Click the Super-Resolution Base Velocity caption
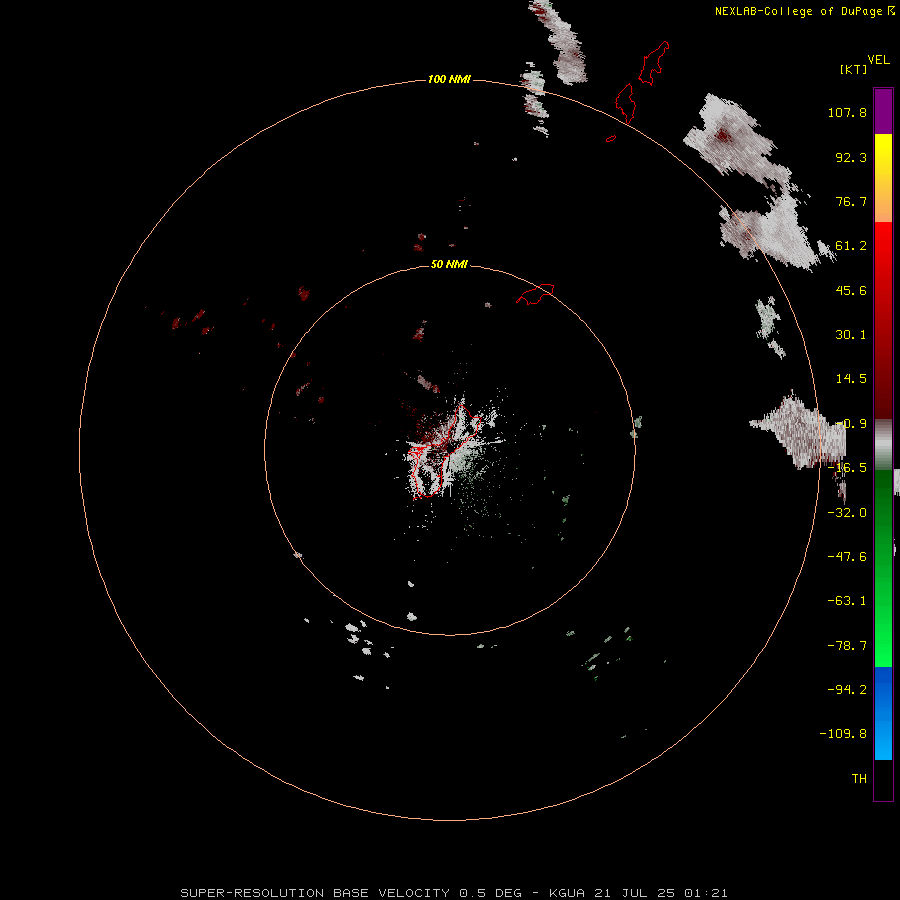 (454, 893)
